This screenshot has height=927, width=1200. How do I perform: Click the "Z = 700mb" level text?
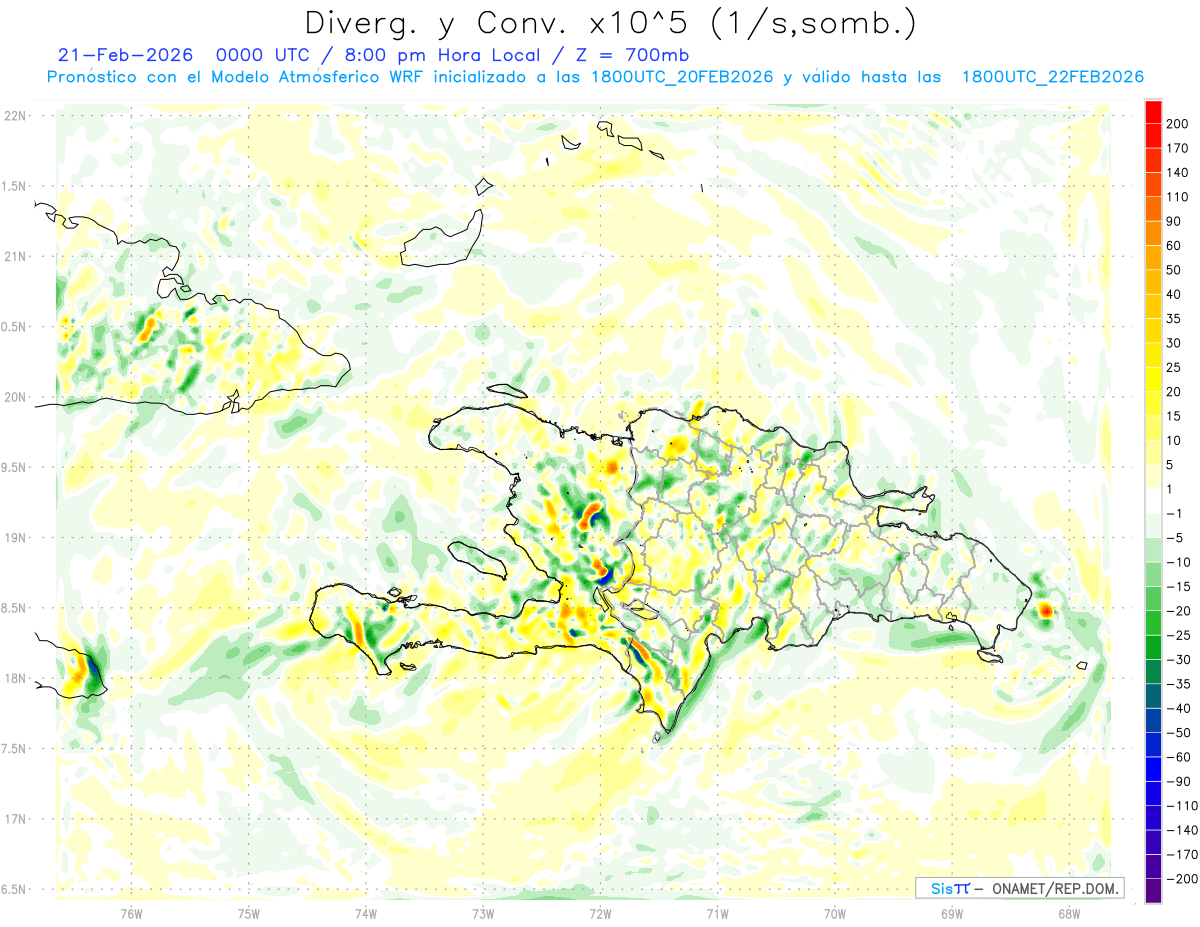633,54
